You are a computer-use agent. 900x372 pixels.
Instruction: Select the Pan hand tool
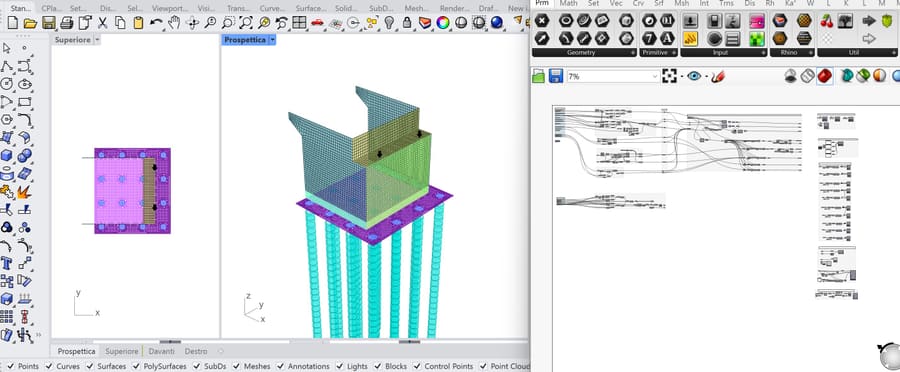[x=174, y=23]
